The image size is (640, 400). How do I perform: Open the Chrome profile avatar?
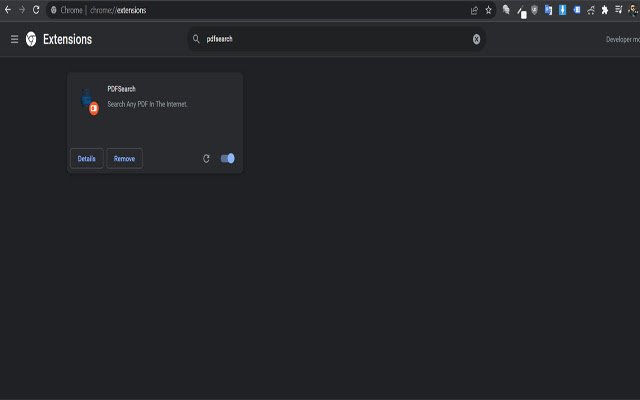tap(633, 10)
